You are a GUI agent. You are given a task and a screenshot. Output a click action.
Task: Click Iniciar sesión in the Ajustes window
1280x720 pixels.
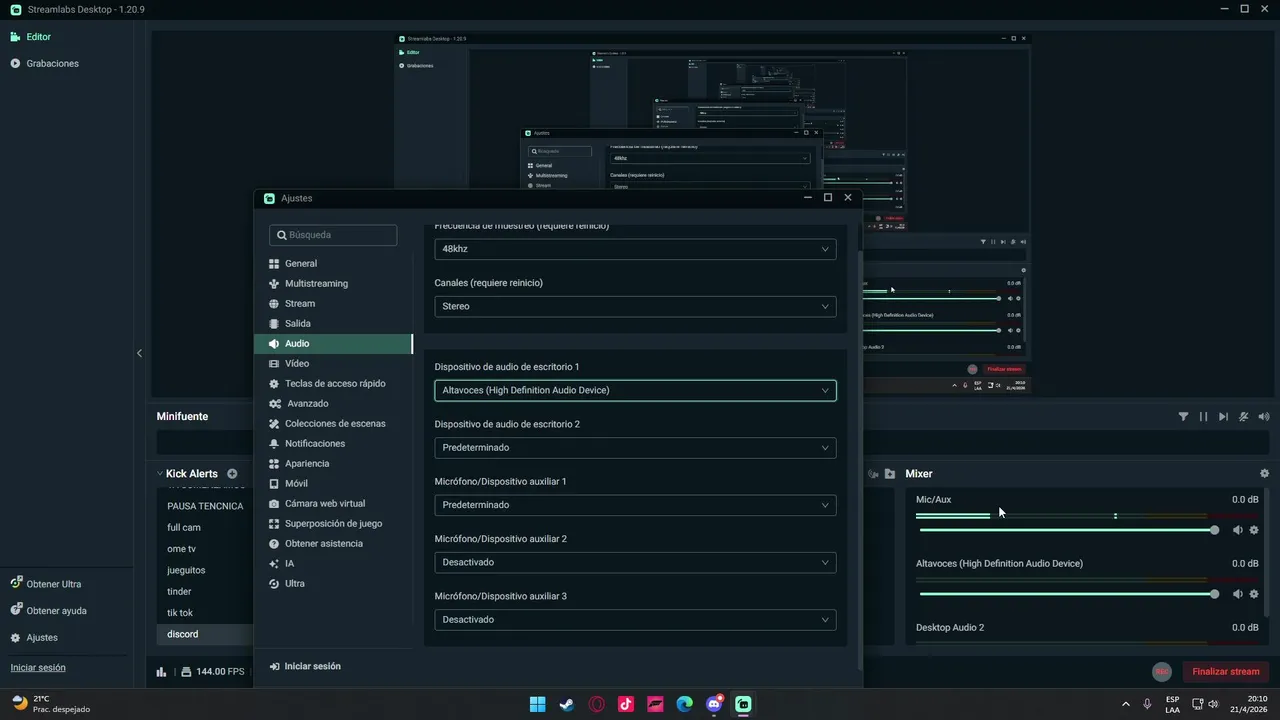pyautogui.click(x=306, y=666)
